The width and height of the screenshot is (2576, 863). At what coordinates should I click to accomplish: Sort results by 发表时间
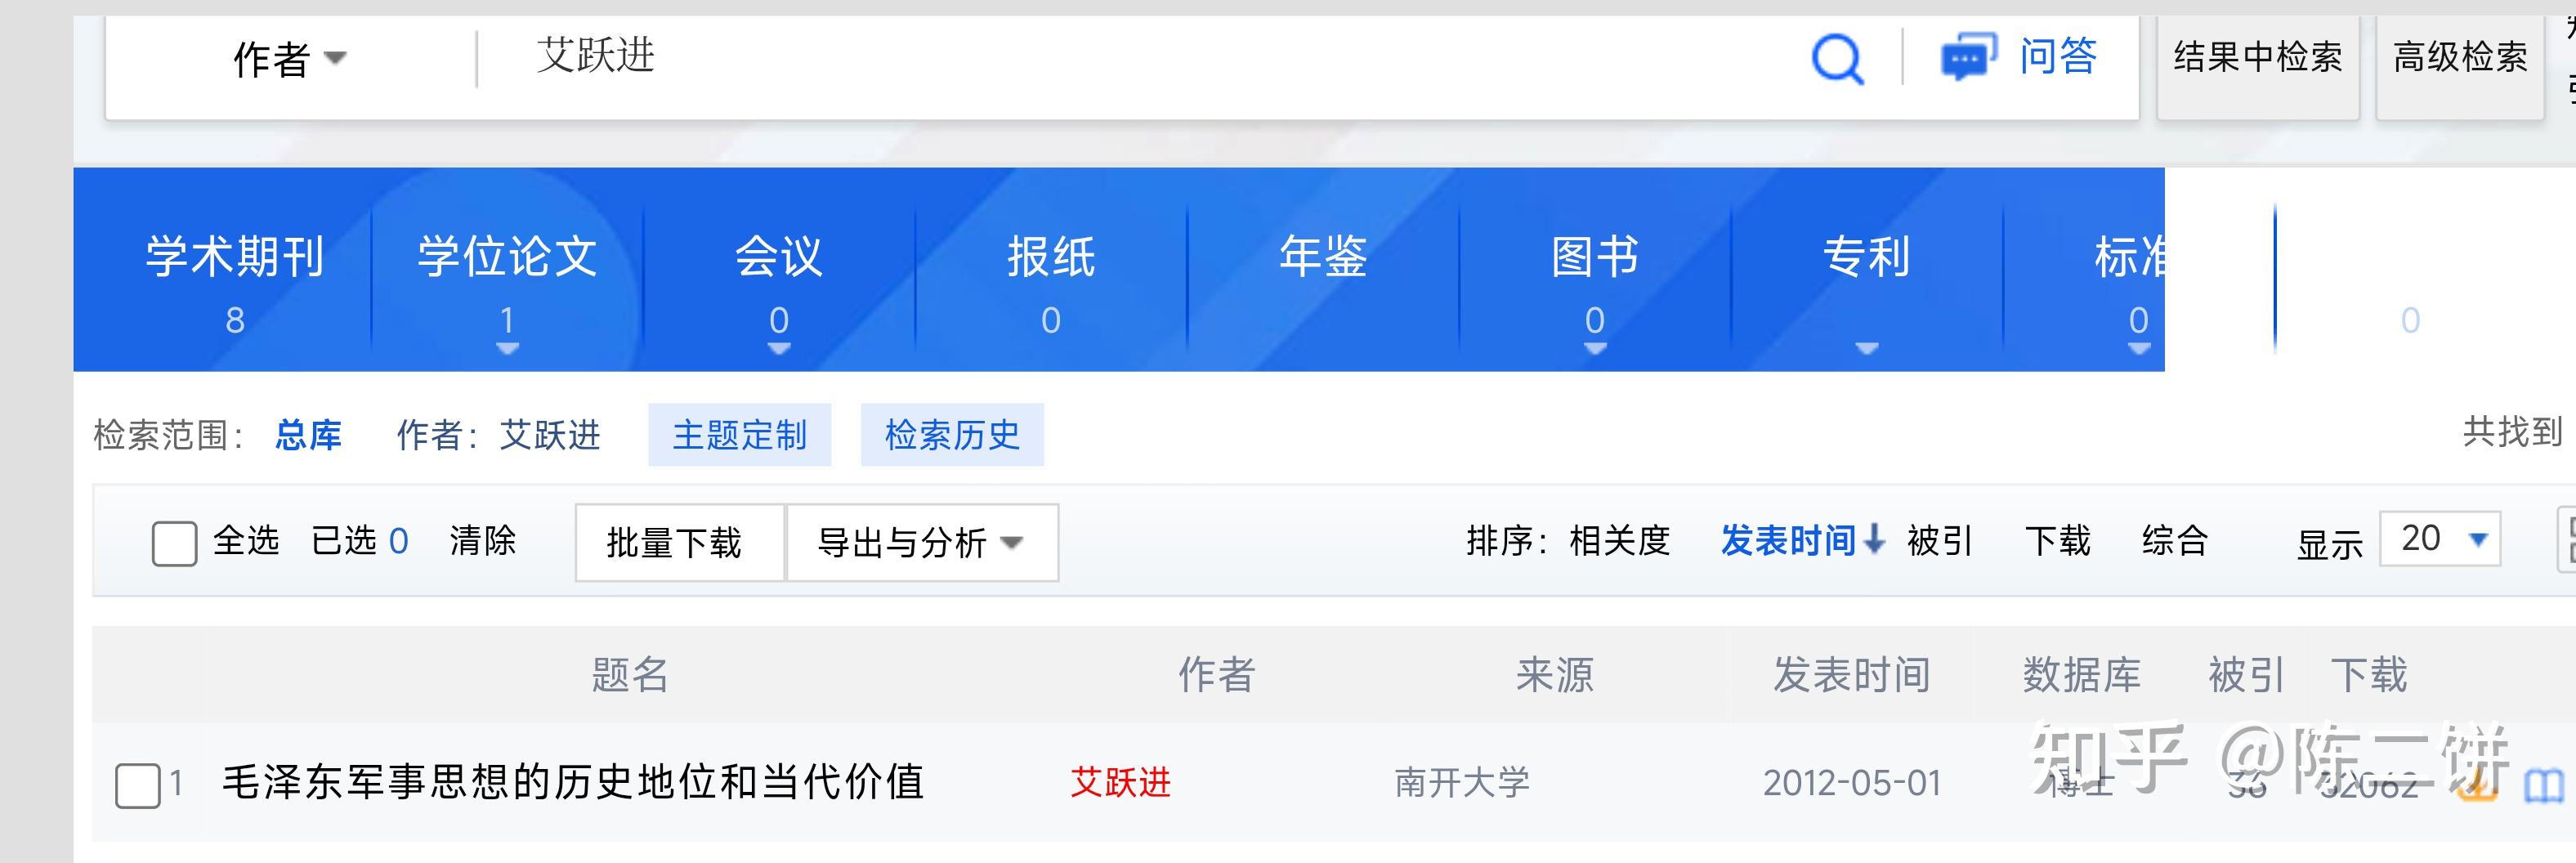coord(1802,541)
